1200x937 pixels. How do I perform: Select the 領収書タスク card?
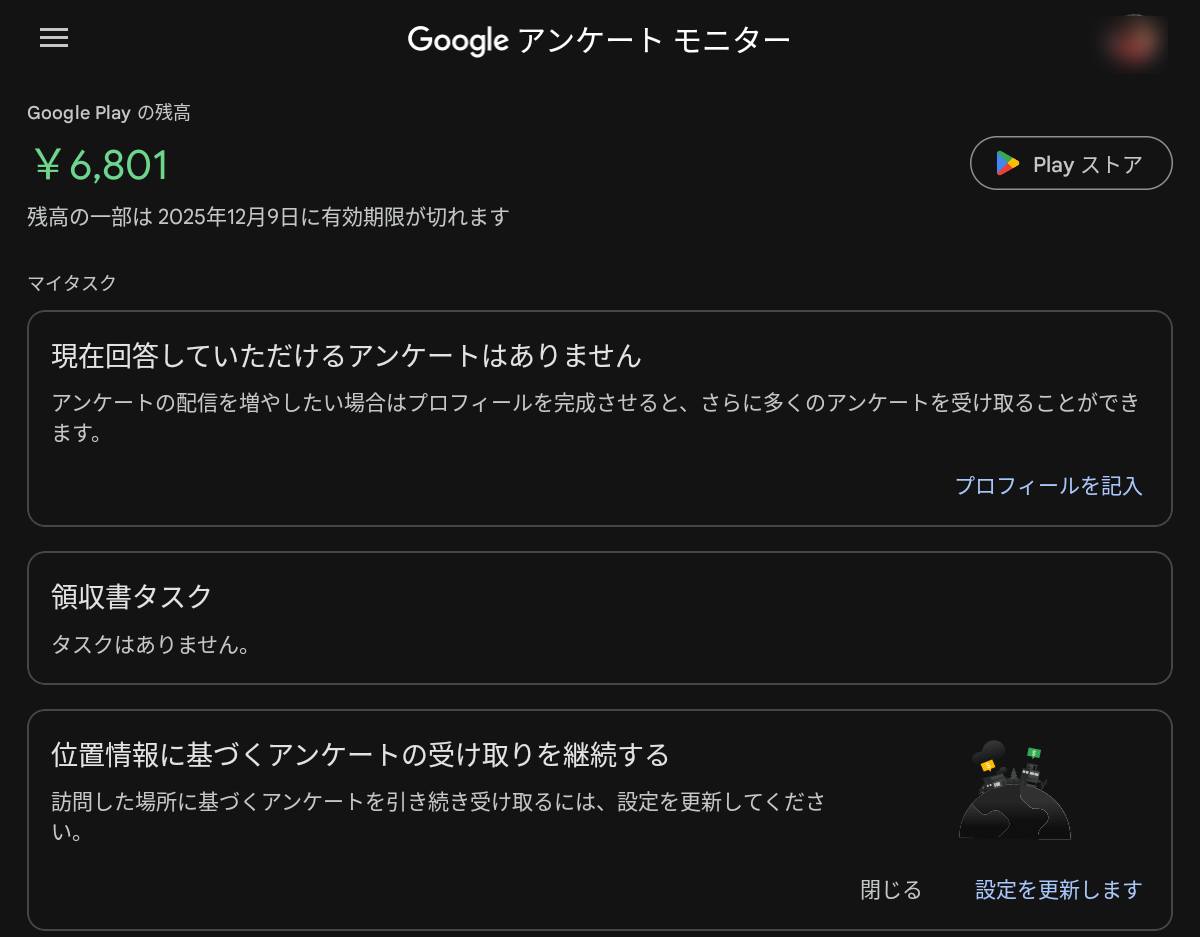click(599, 618)
